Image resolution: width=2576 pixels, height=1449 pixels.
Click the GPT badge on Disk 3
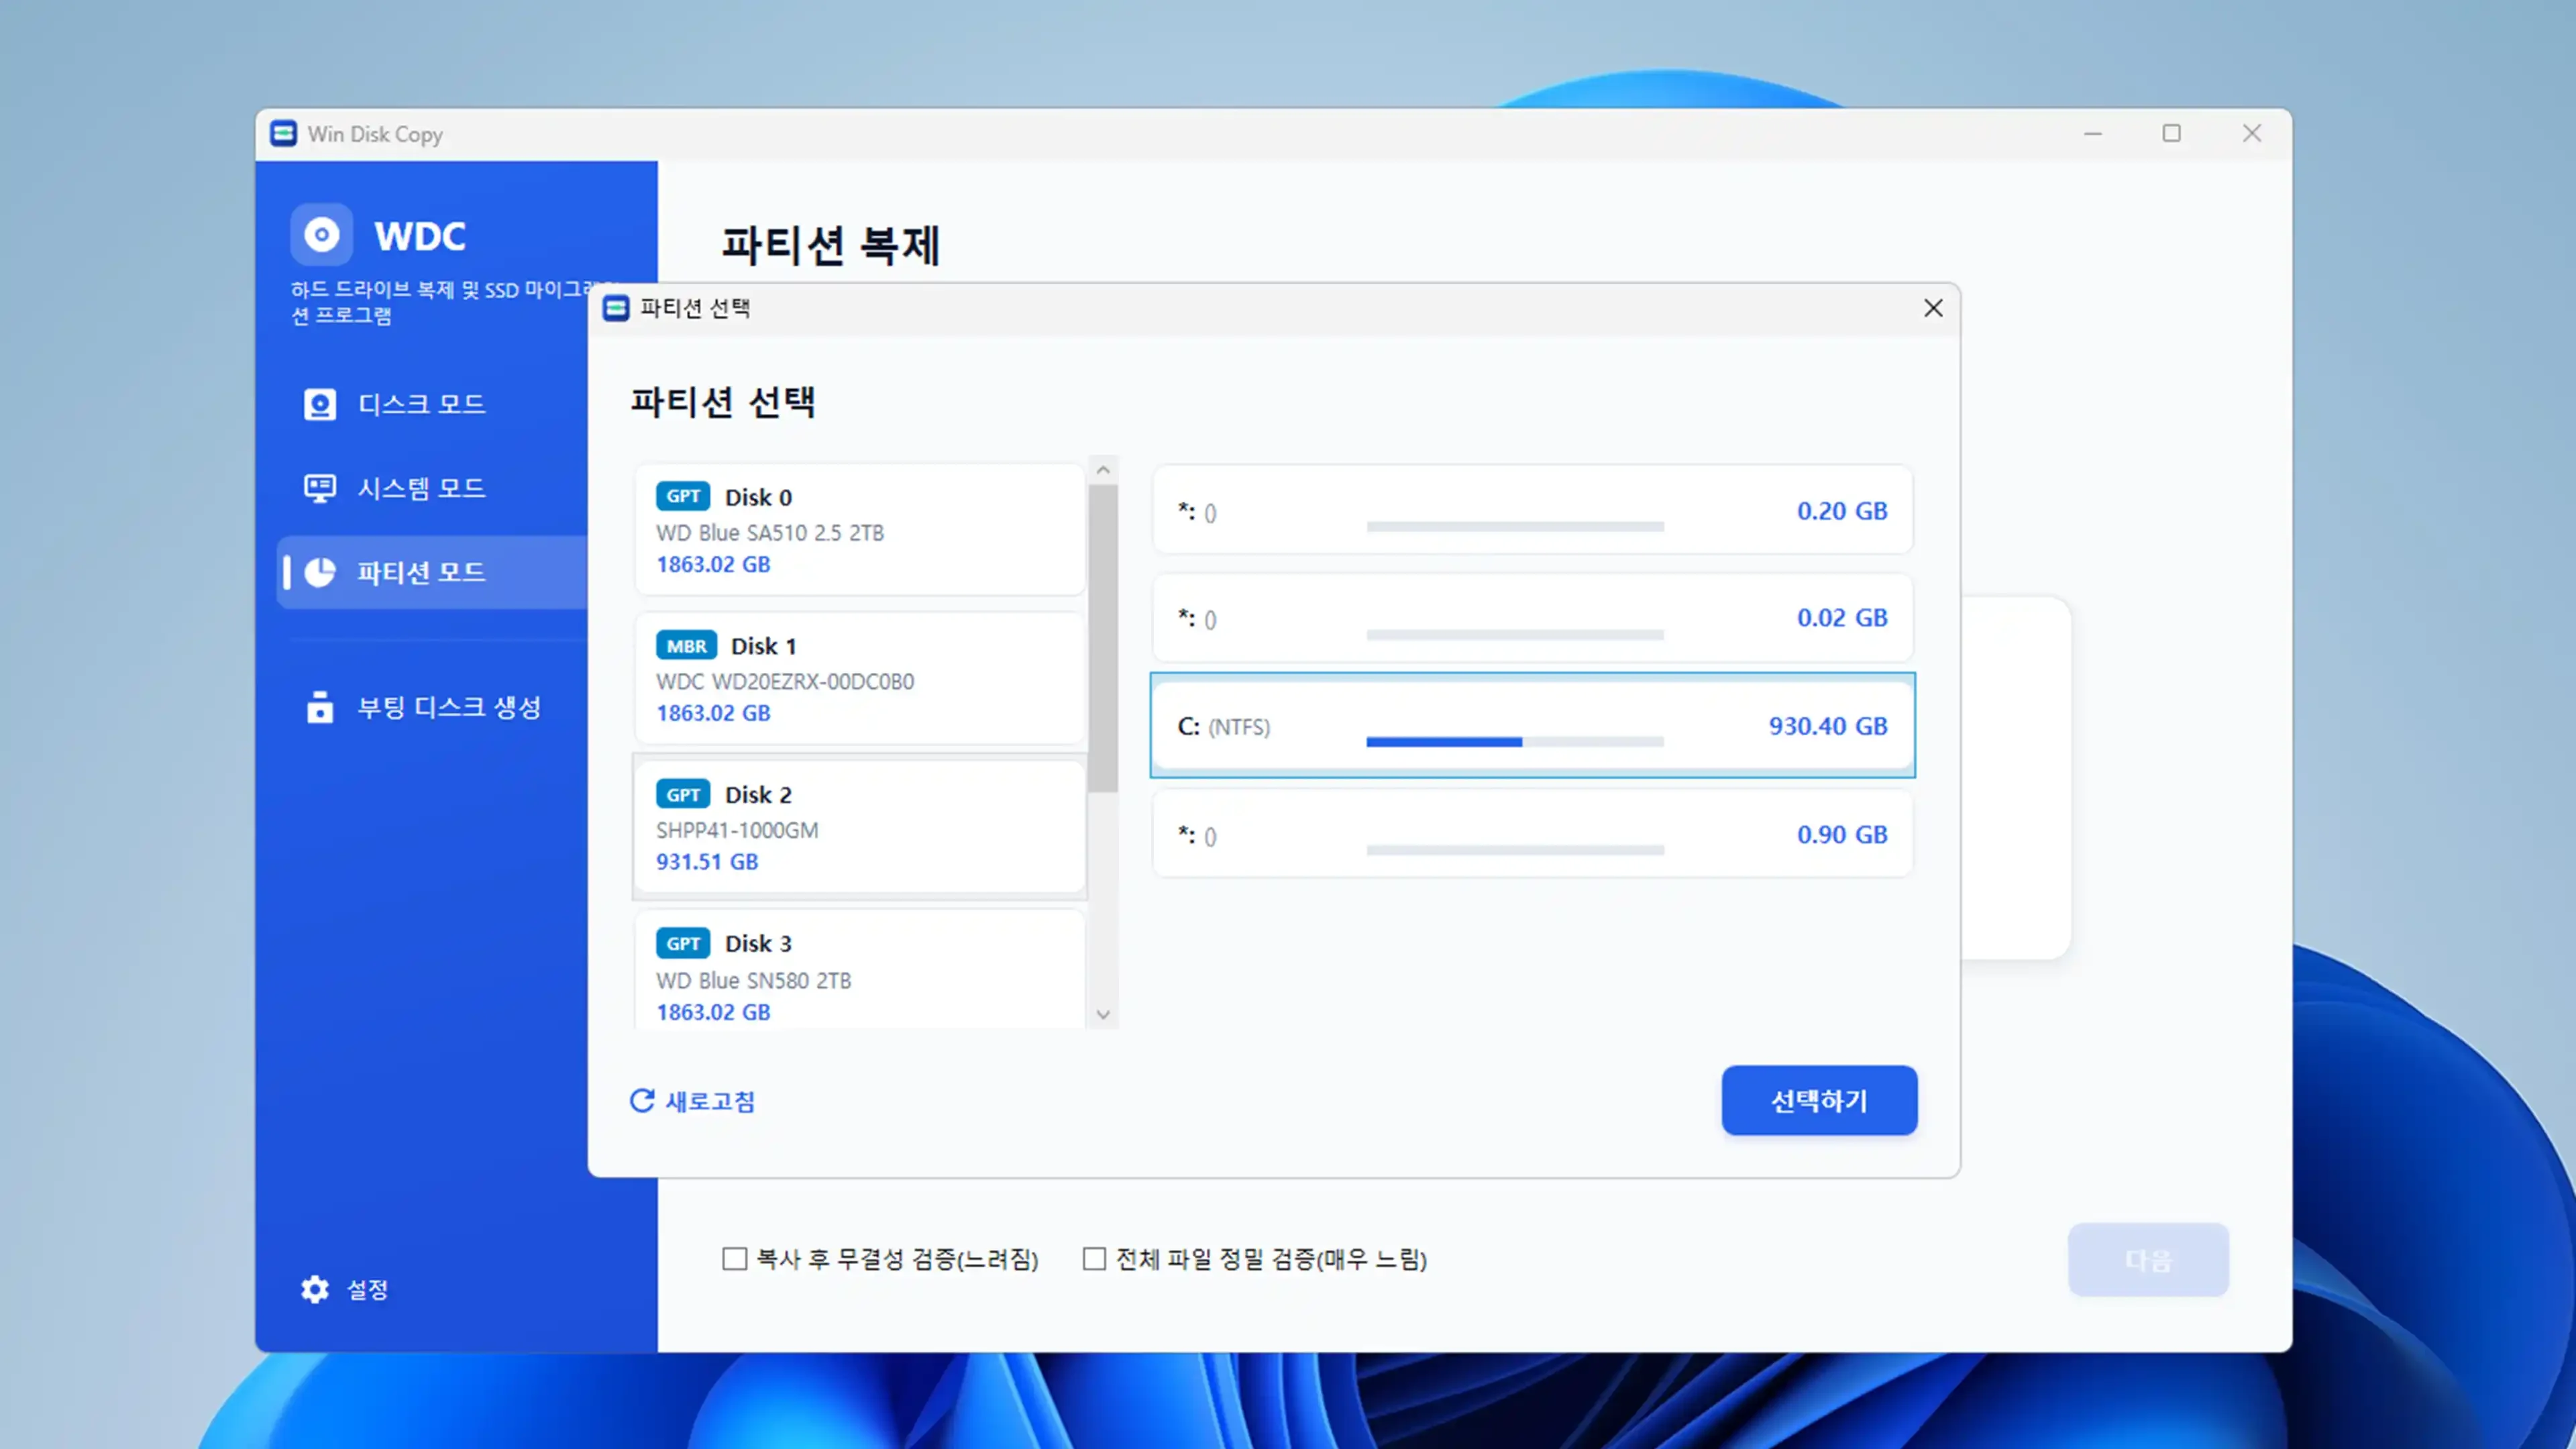(683, 943)
